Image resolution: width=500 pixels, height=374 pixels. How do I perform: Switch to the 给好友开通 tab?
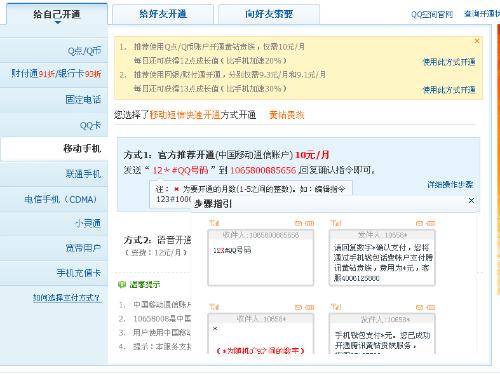[163, 14]
